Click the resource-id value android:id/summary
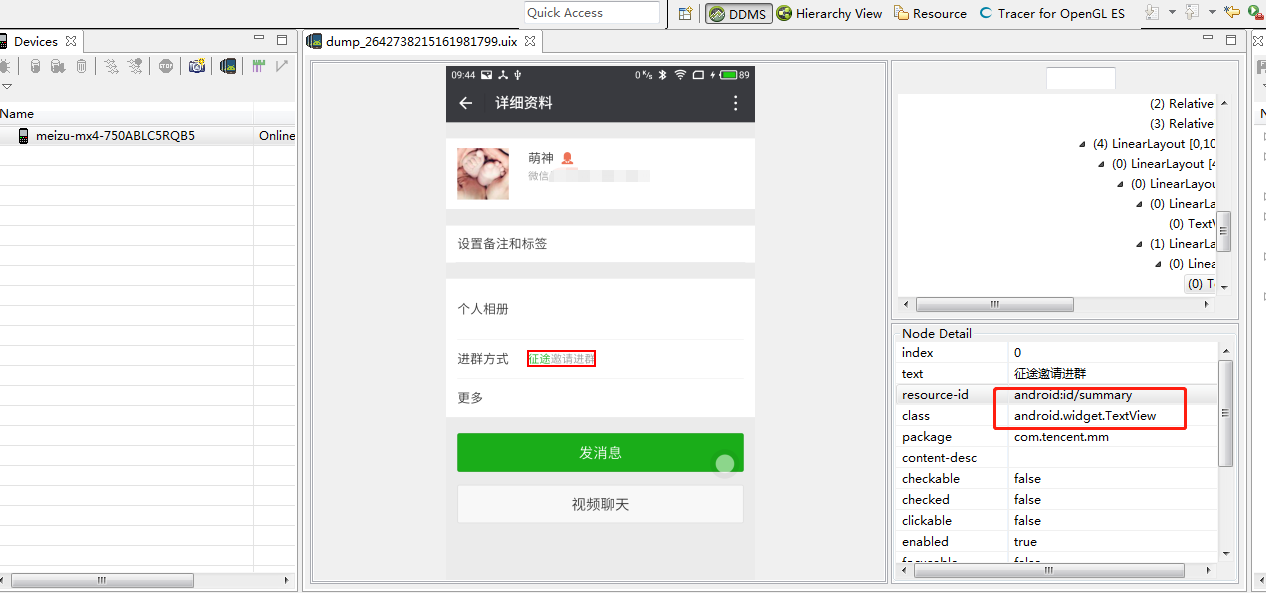The height and width of the screenshot is (593, 1266). 1073,395
